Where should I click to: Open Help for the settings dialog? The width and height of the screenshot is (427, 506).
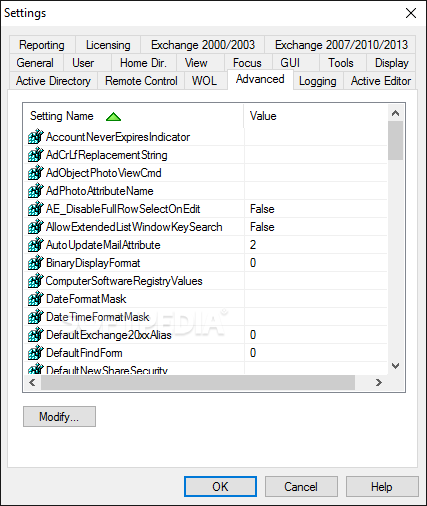382,487
